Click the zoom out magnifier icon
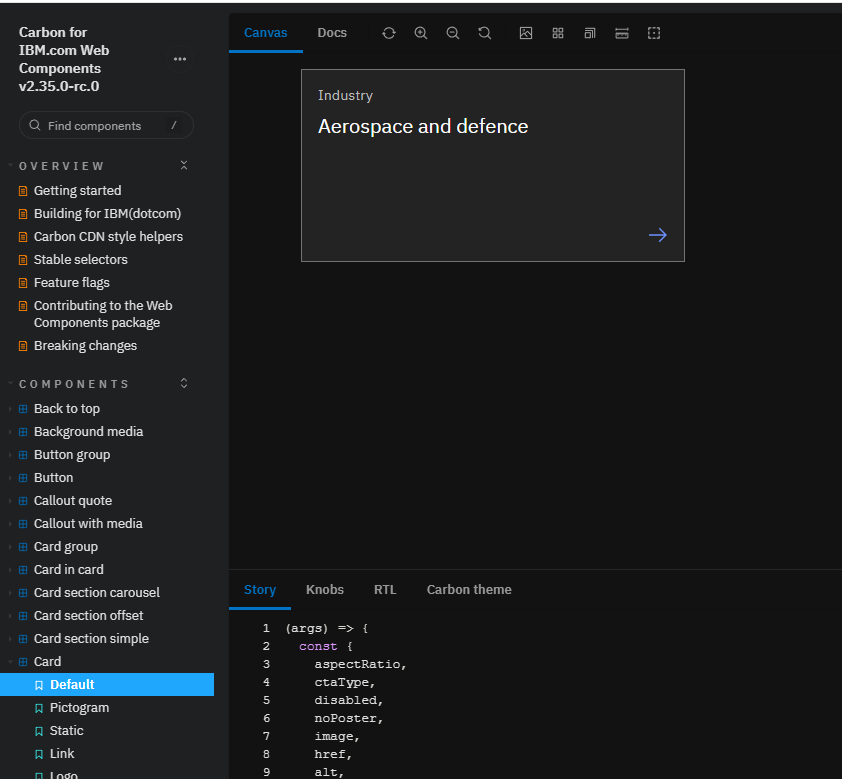Screen dimensions: 842x779 click(453, 33)
